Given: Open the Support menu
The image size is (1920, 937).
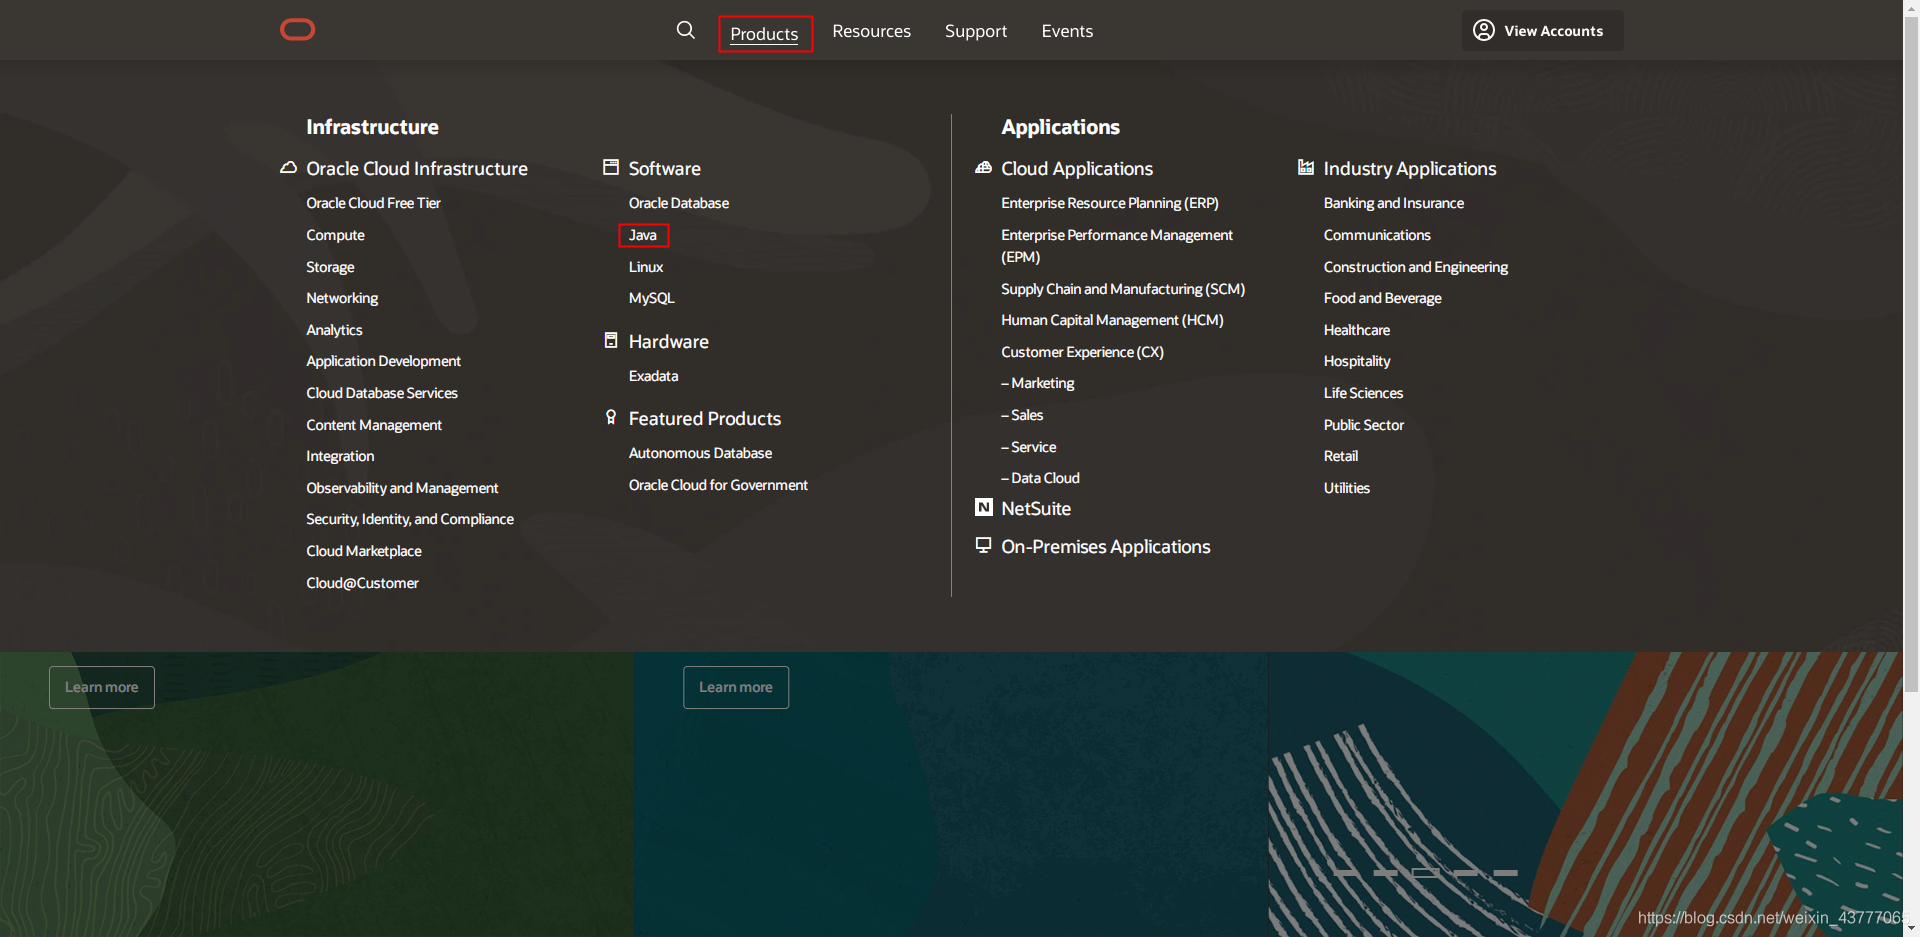Looking at the screenshot, I should [976, 31].
